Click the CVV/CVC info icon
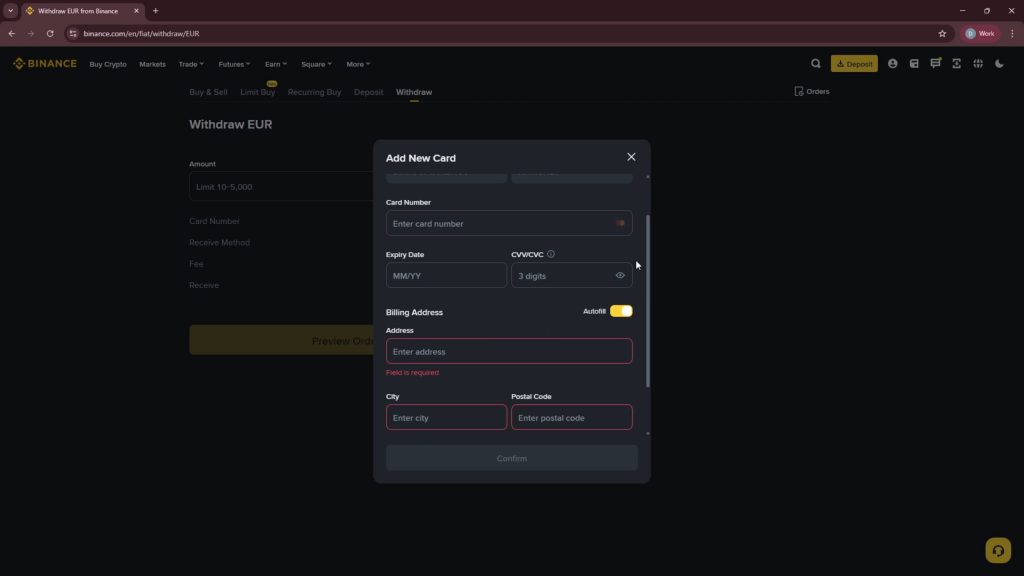The height and width of the screenshot is (576, 1024). [x=551, y=254]
